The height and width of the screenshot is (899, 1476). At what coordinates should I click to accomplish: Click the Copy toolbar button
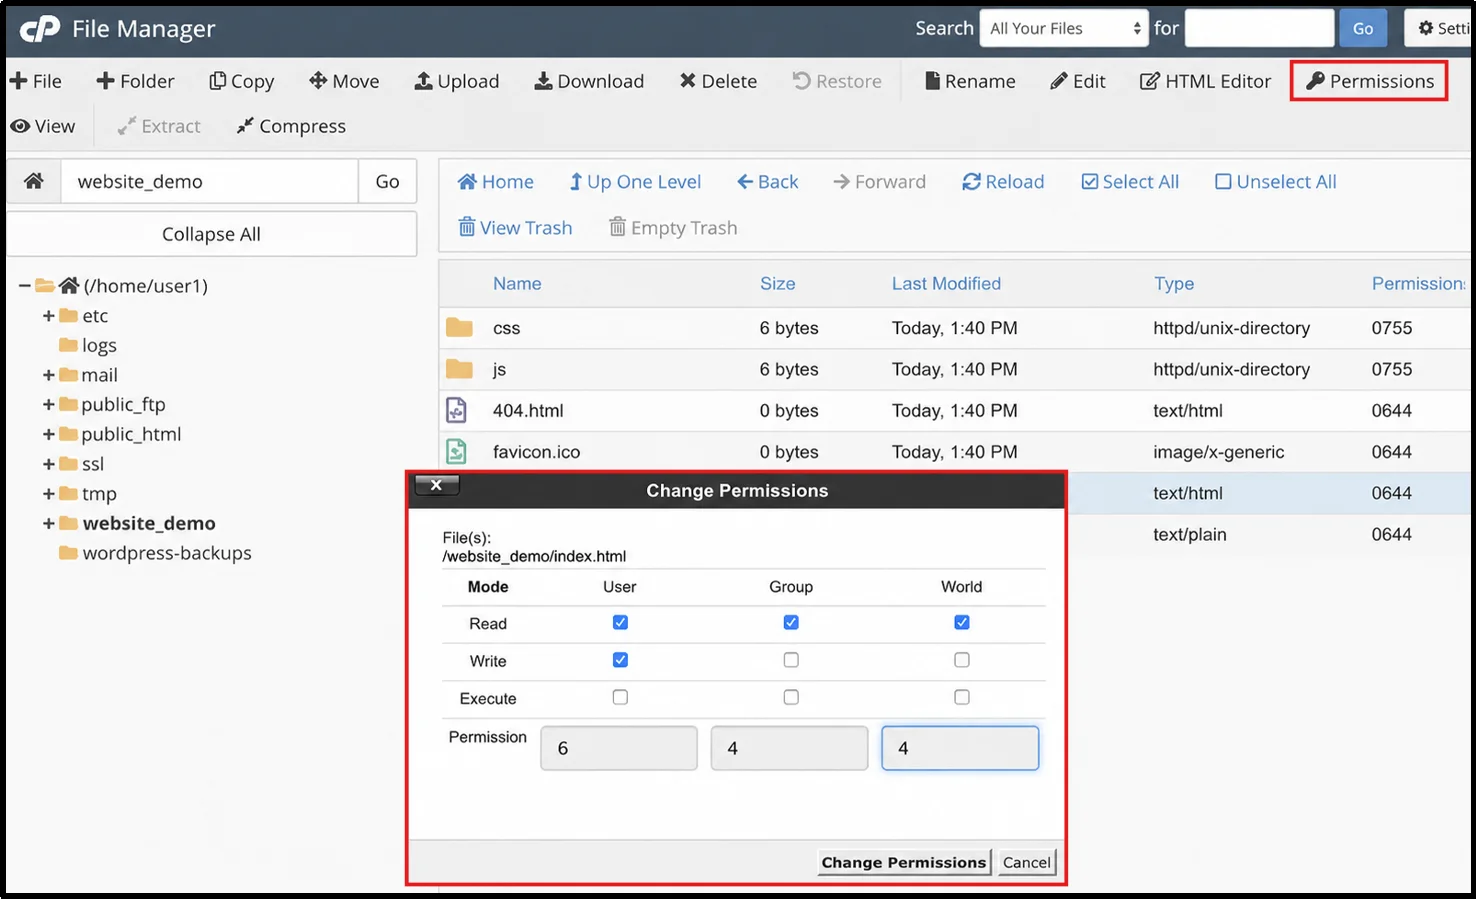click(241, 81)
